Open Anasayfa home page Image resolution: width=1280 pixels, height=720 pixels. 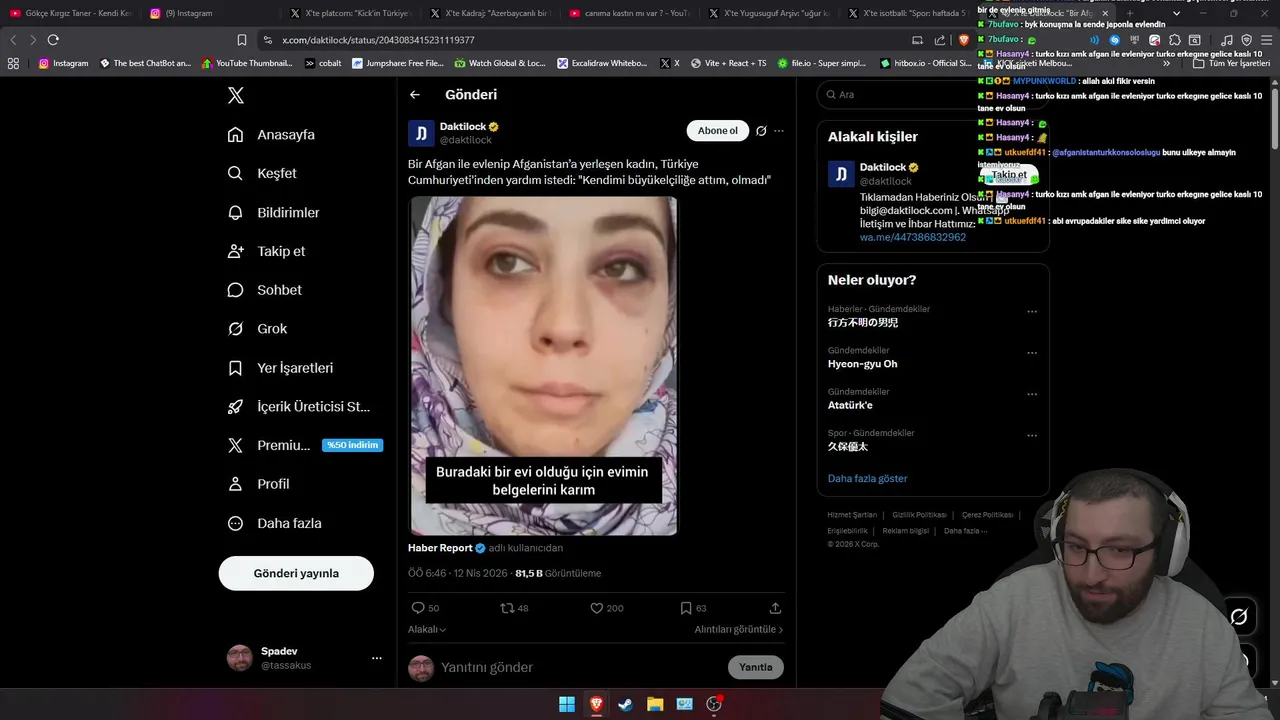271,134
